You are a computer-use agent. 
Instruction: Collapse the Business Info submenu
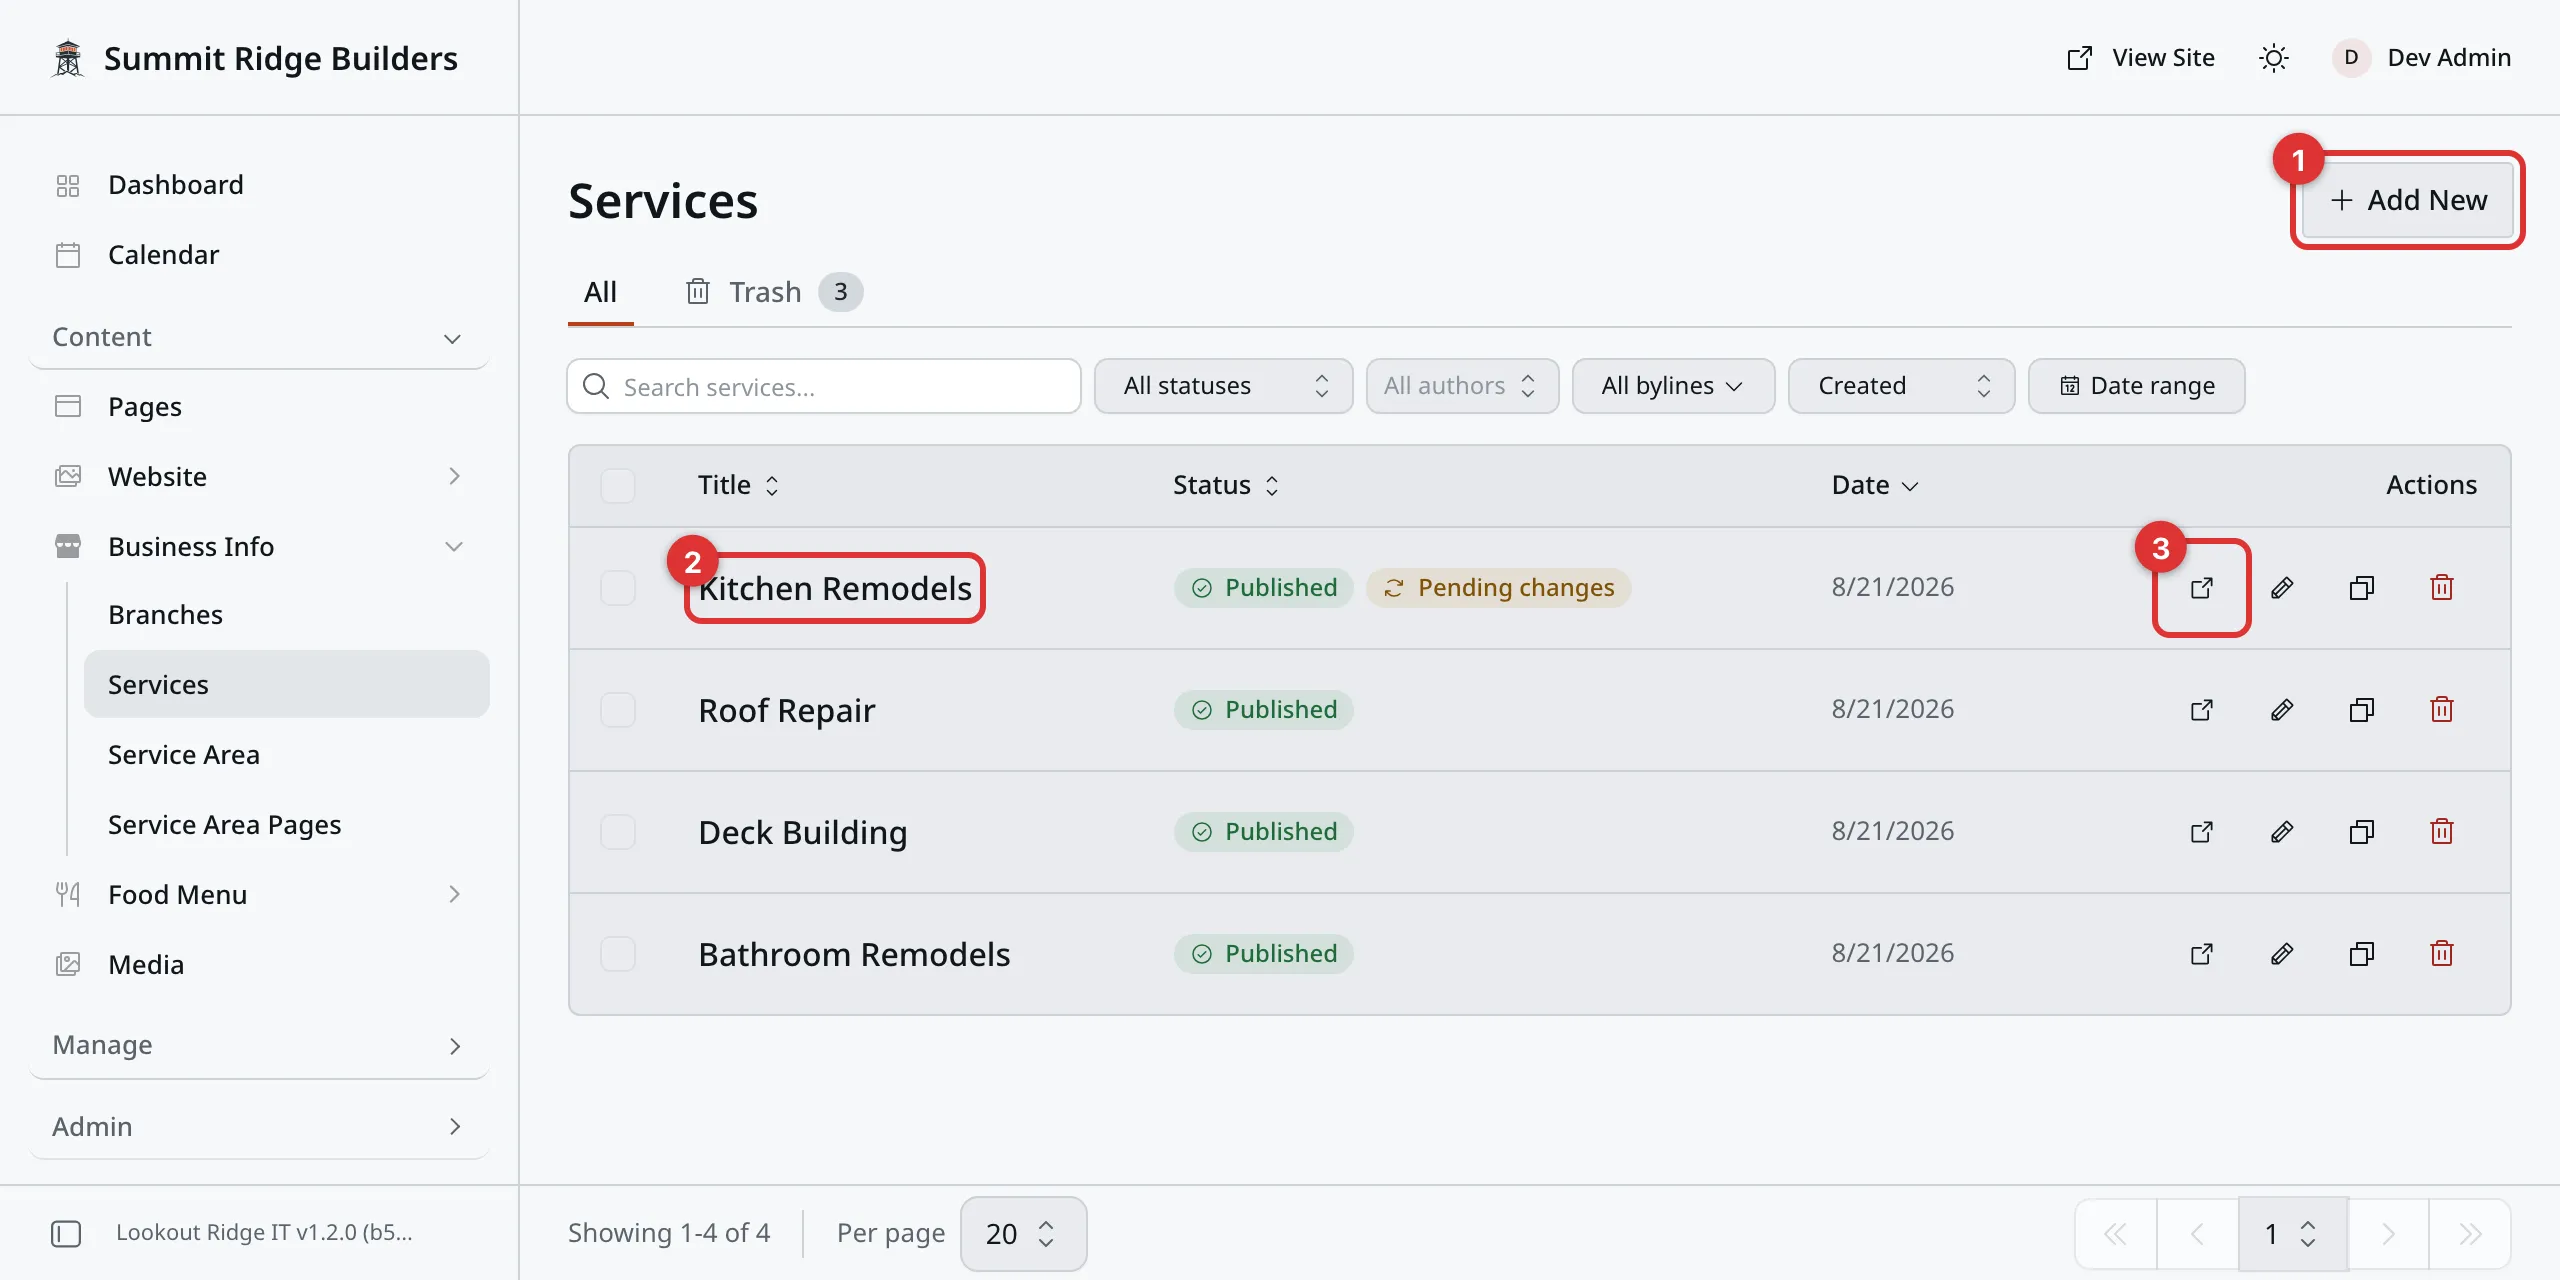259,547
